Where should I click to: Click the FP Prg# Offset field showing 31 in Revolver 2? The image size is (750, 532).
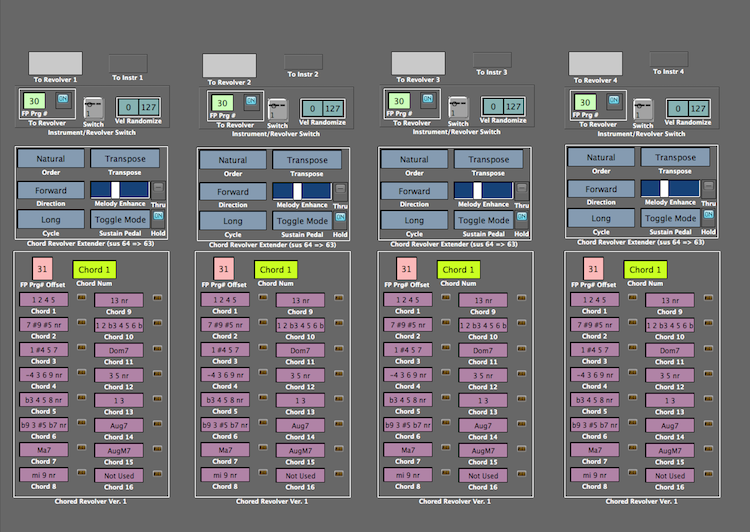tap(224, 269)
